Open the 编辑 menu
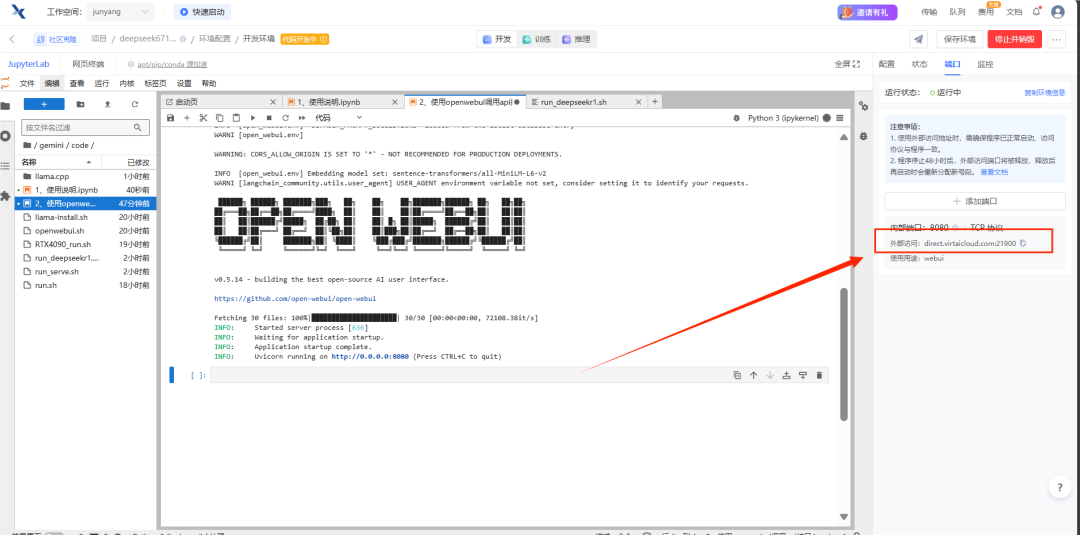 tap(52, 83)
